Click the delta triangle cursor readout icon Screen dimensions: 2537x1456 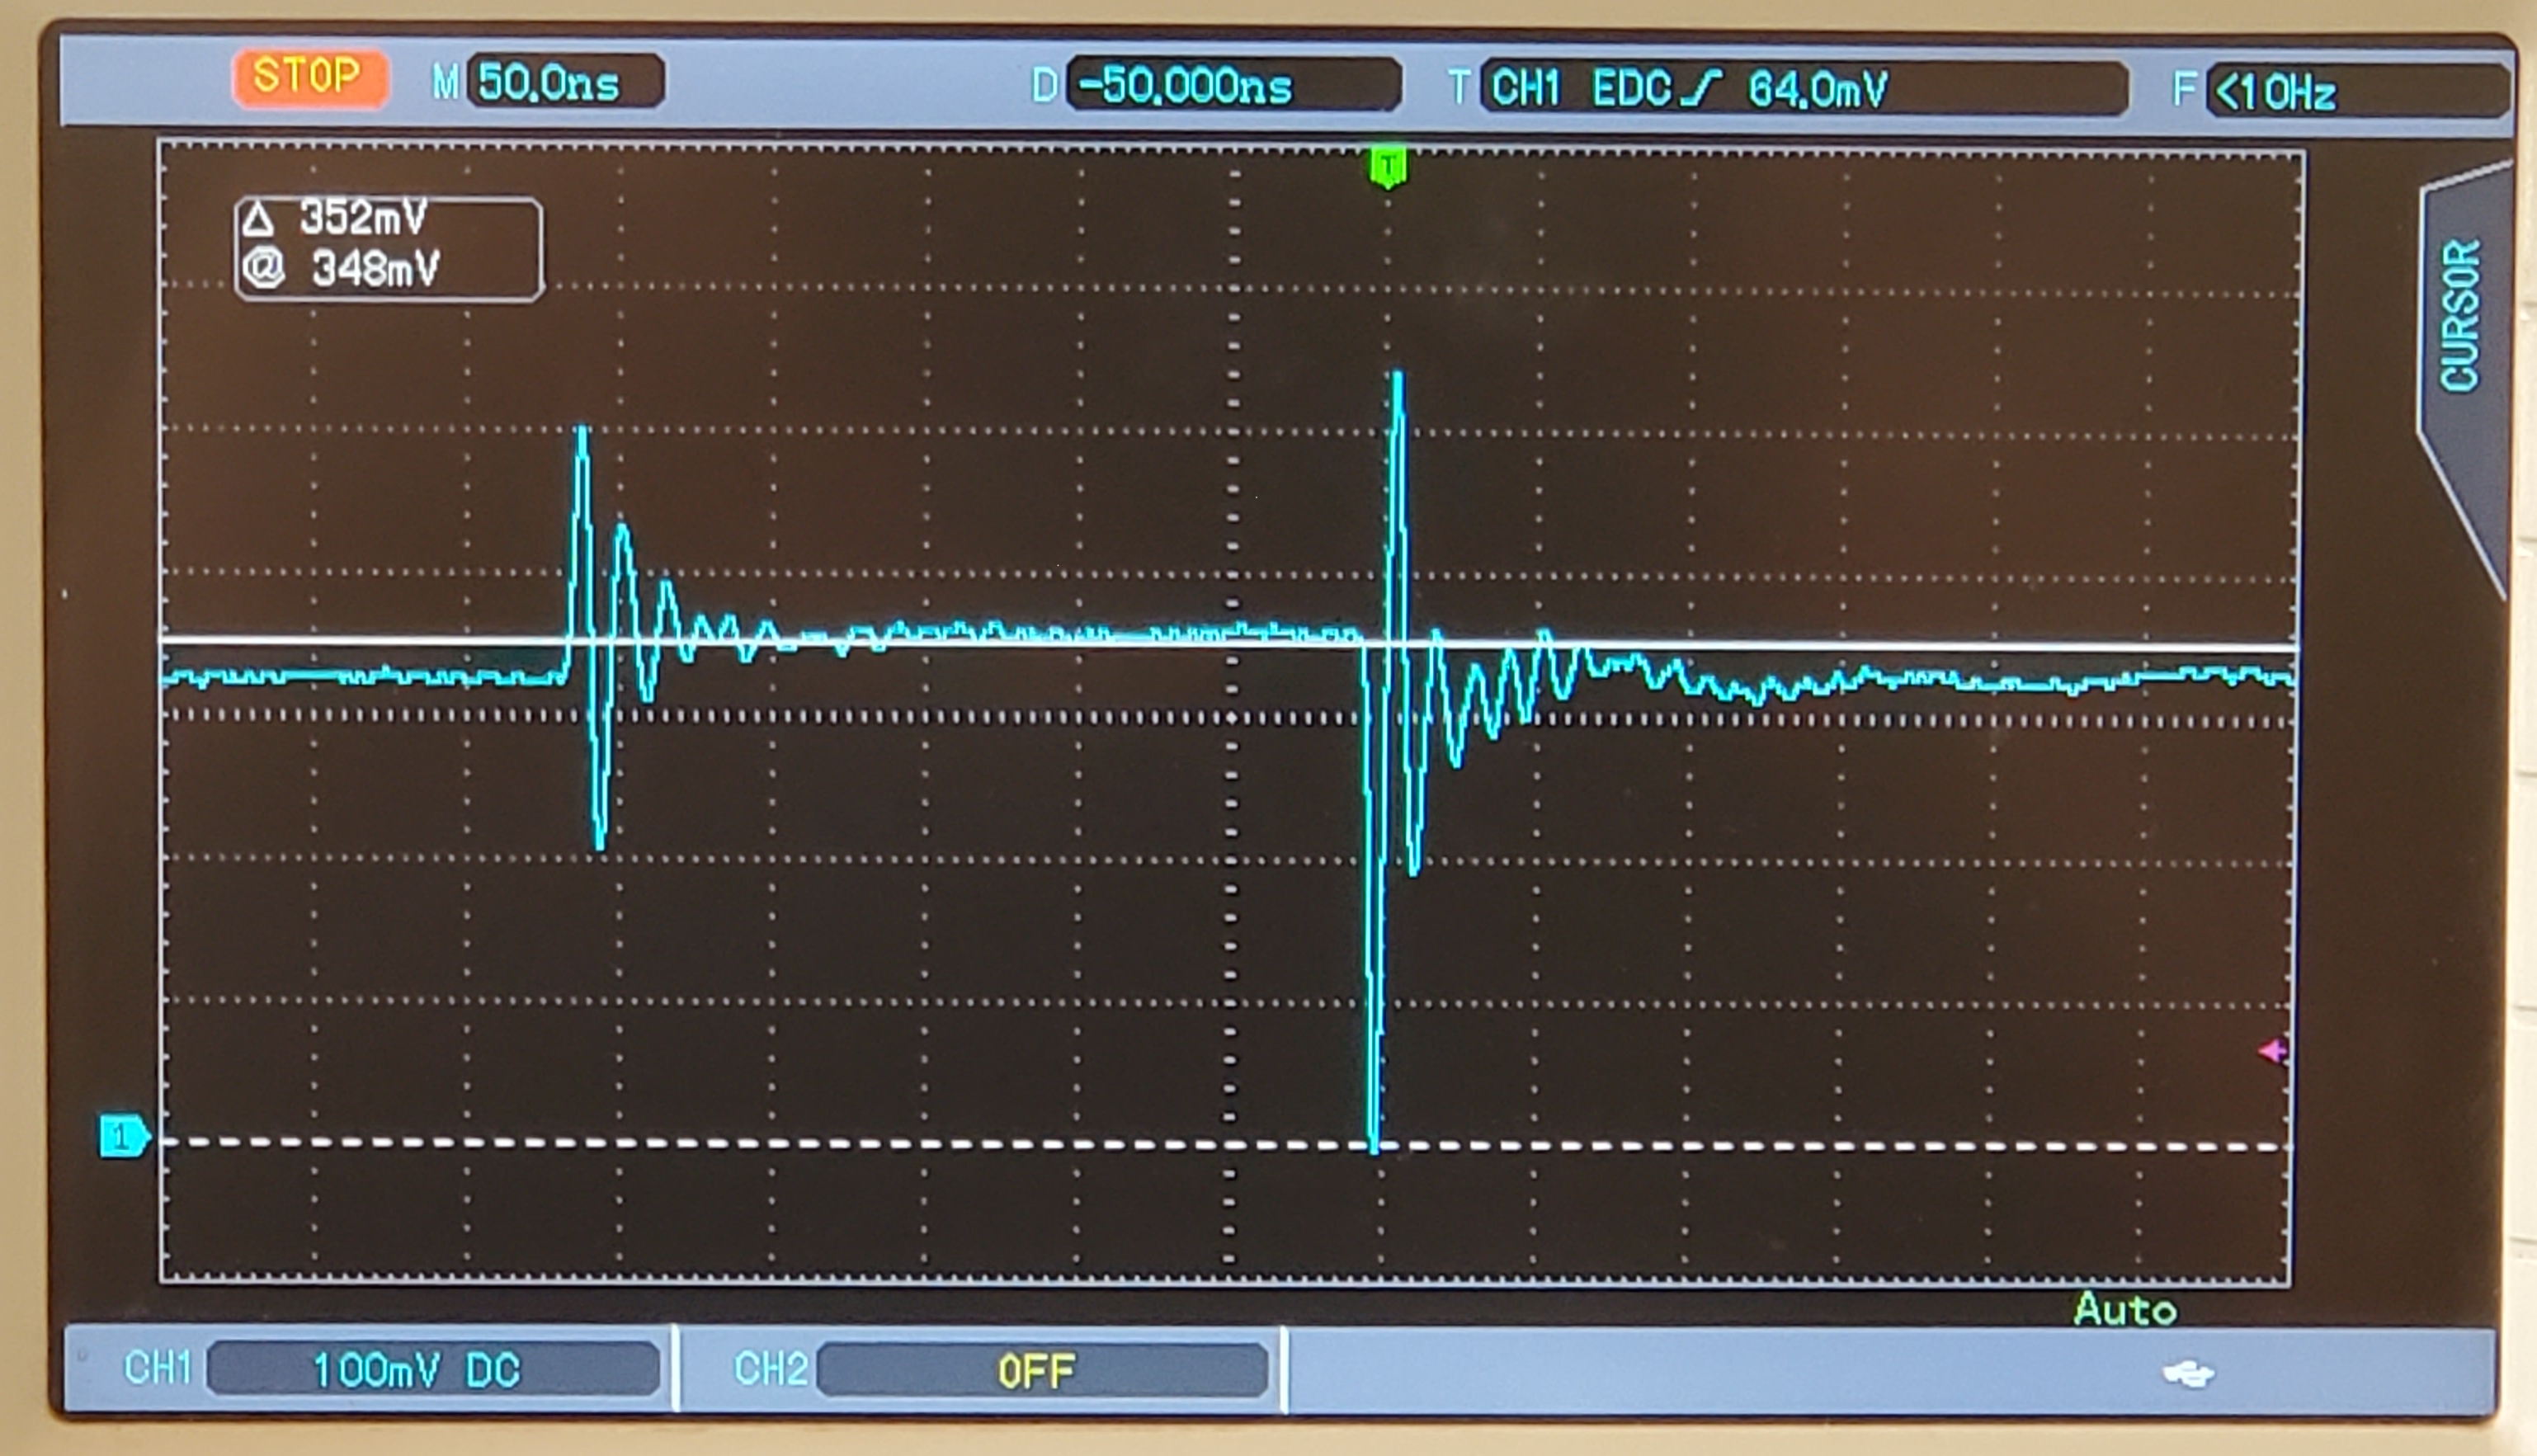pos(258,219)
